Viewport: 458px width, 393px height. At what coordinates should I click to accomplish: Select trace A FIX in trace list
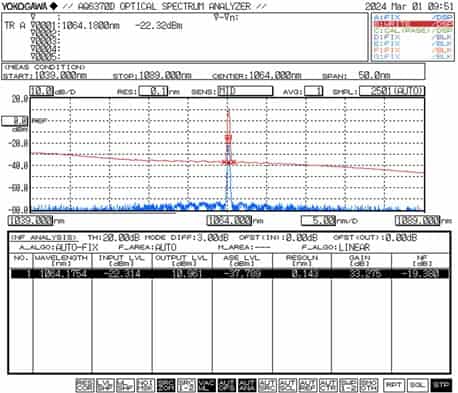[413, 17]
